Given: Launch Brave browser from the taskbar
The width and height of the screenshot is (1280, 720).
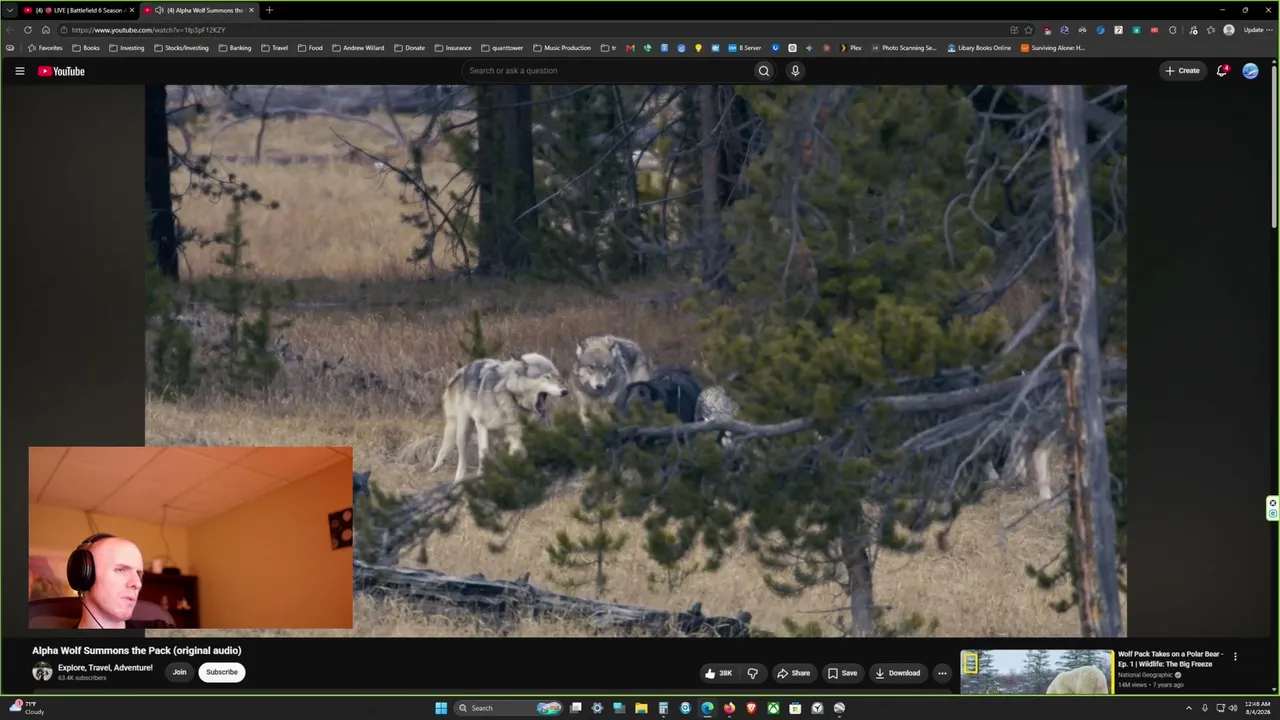Looking at the screenshot, I should click(x=751, y=708).
